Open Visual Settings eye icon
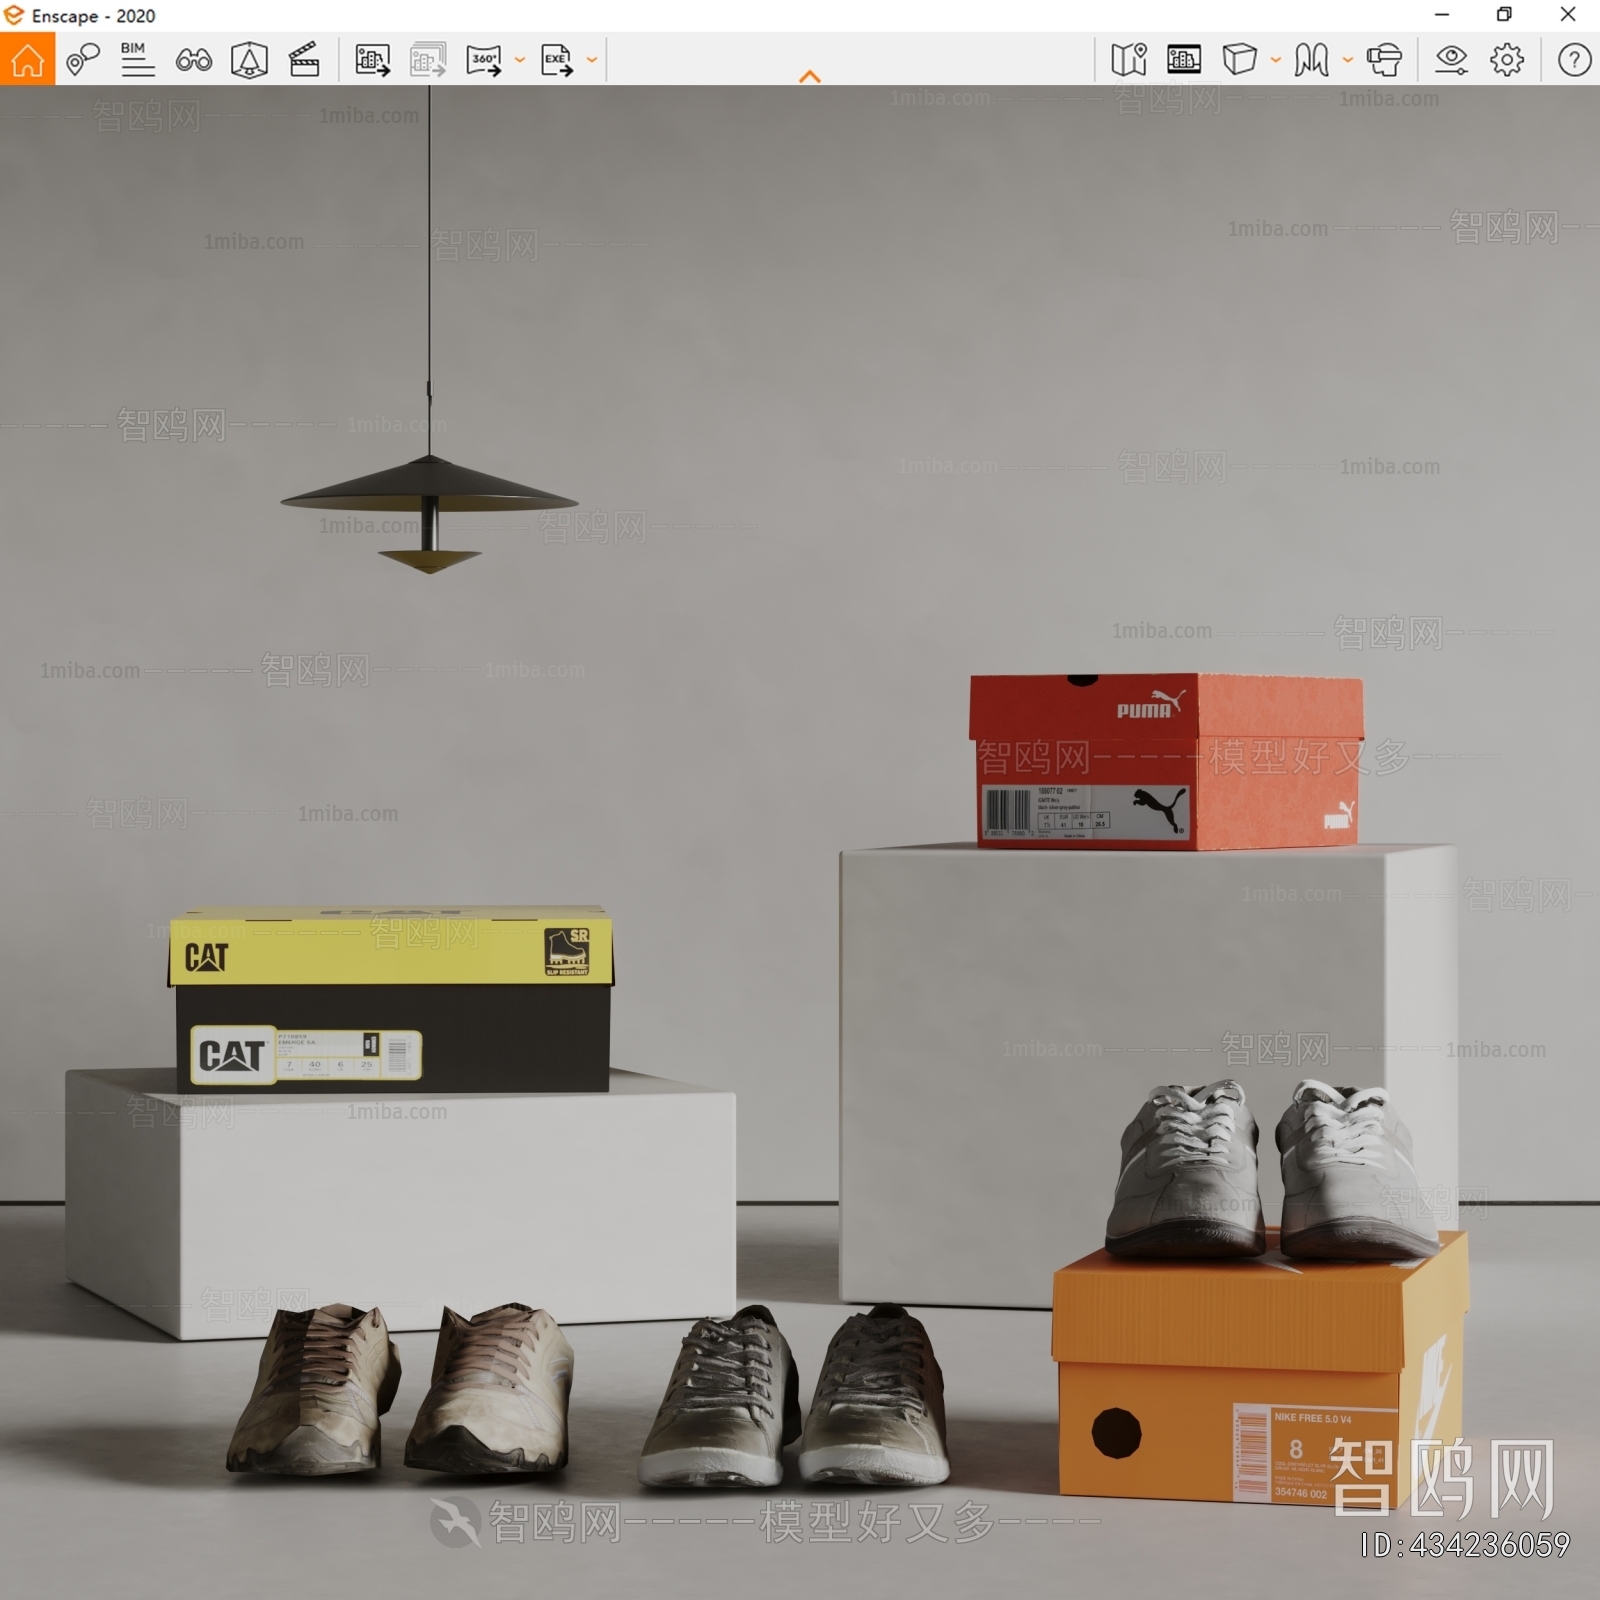Image resolution: width=1600 pixels, height=1600 pixels. 1451,60
